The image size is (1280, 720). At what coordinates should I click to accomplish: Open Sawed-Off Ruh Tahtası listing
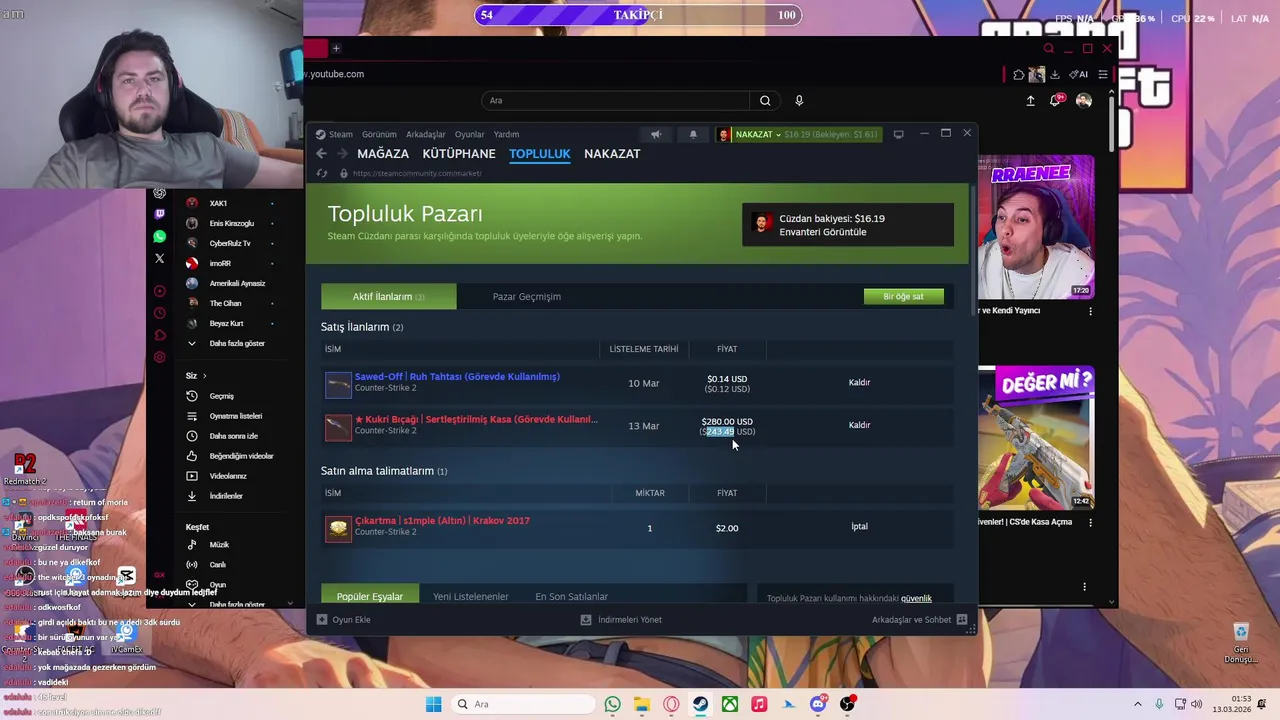point(457,377)
